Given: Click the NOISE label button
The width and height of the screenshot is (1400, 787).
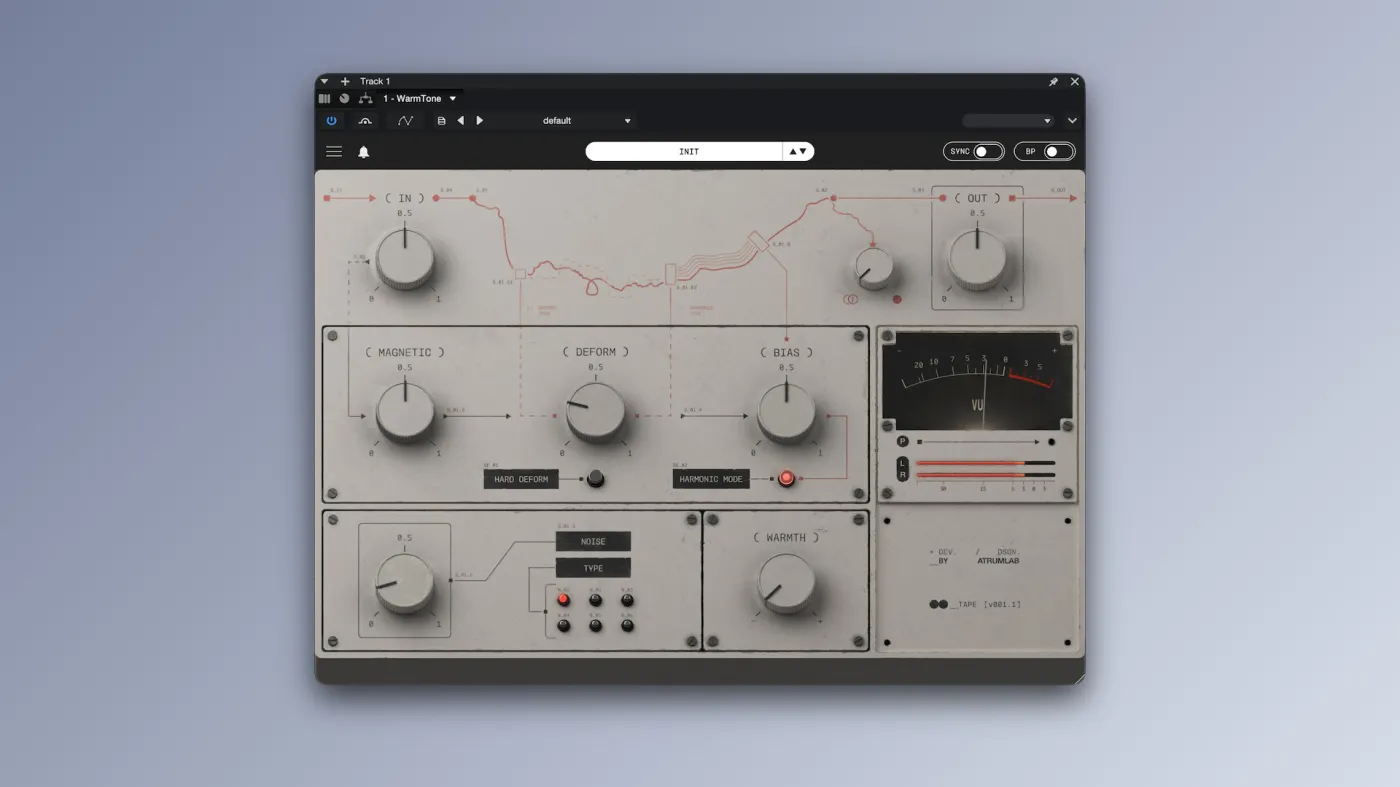Looking at the screenshot, I should tap(593, 541).
